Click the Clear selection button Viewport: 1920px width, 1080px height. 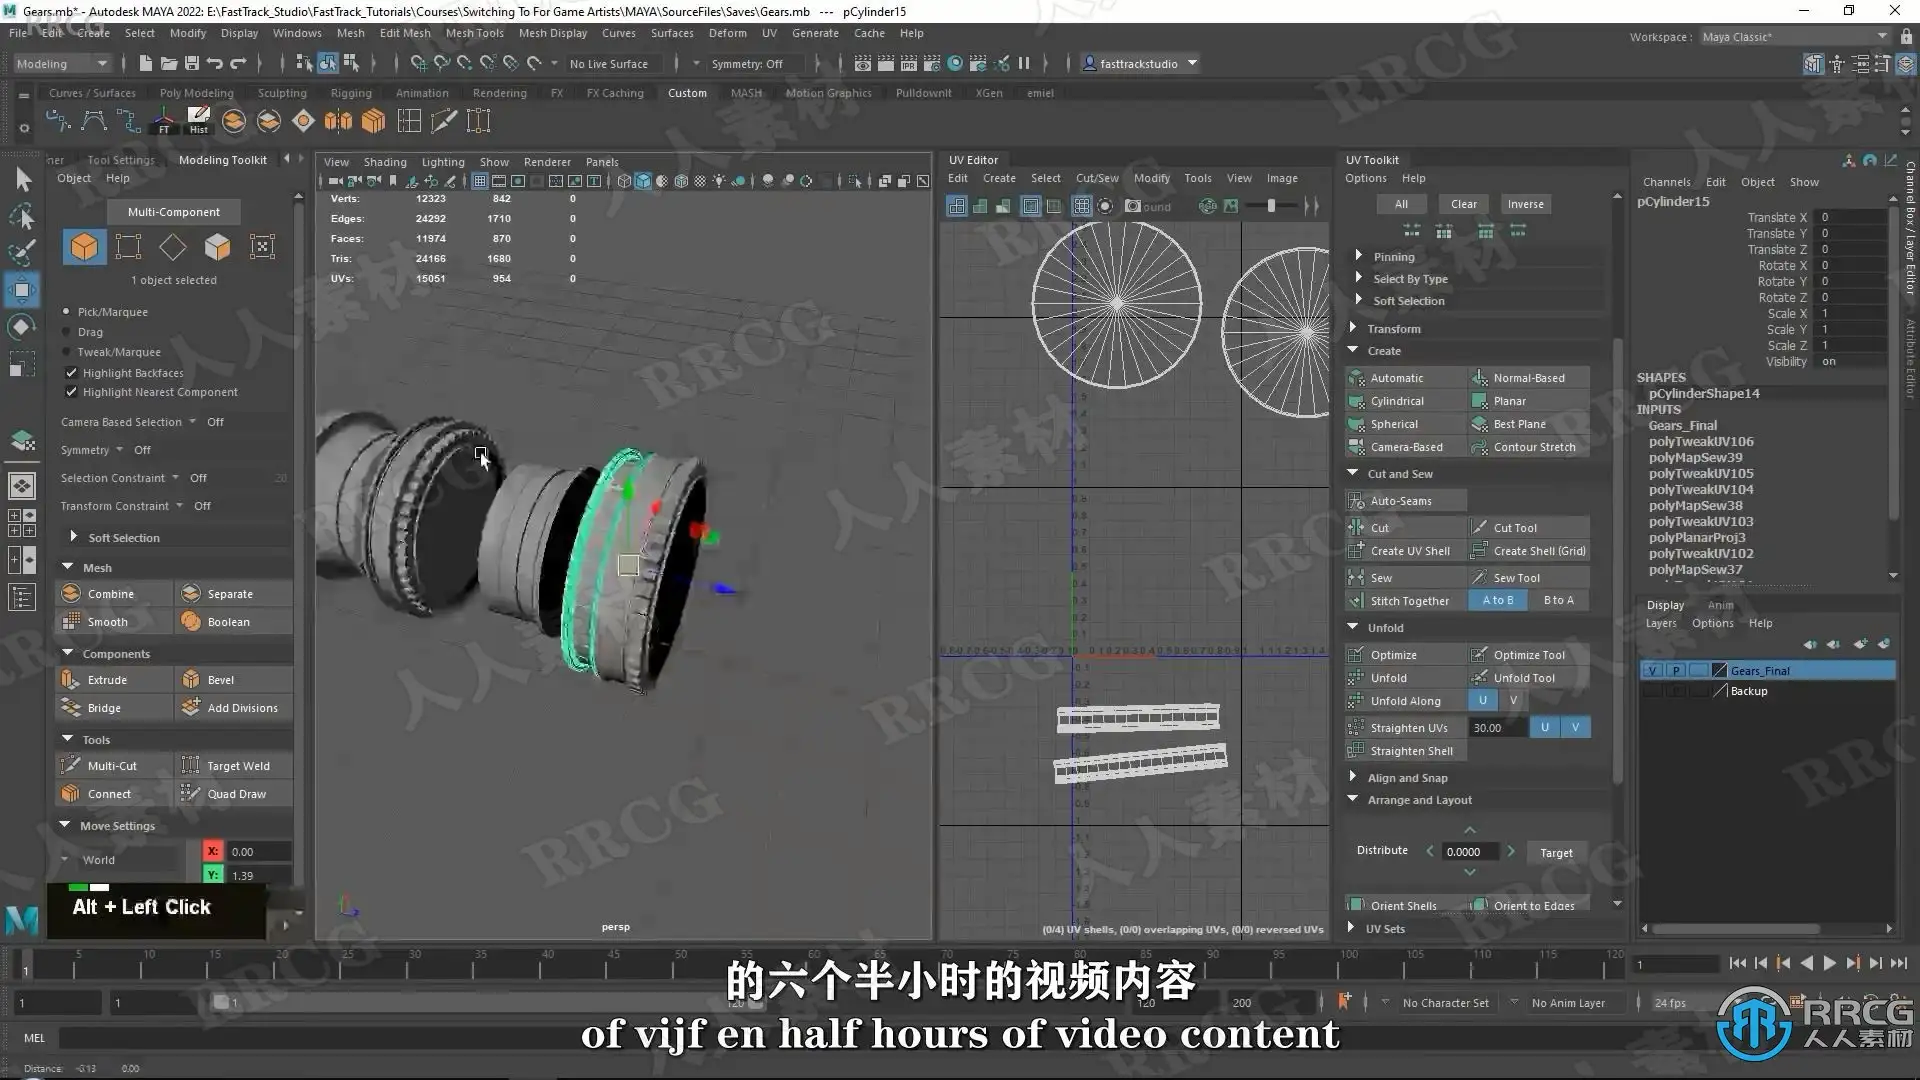(x=1463, y=204)
